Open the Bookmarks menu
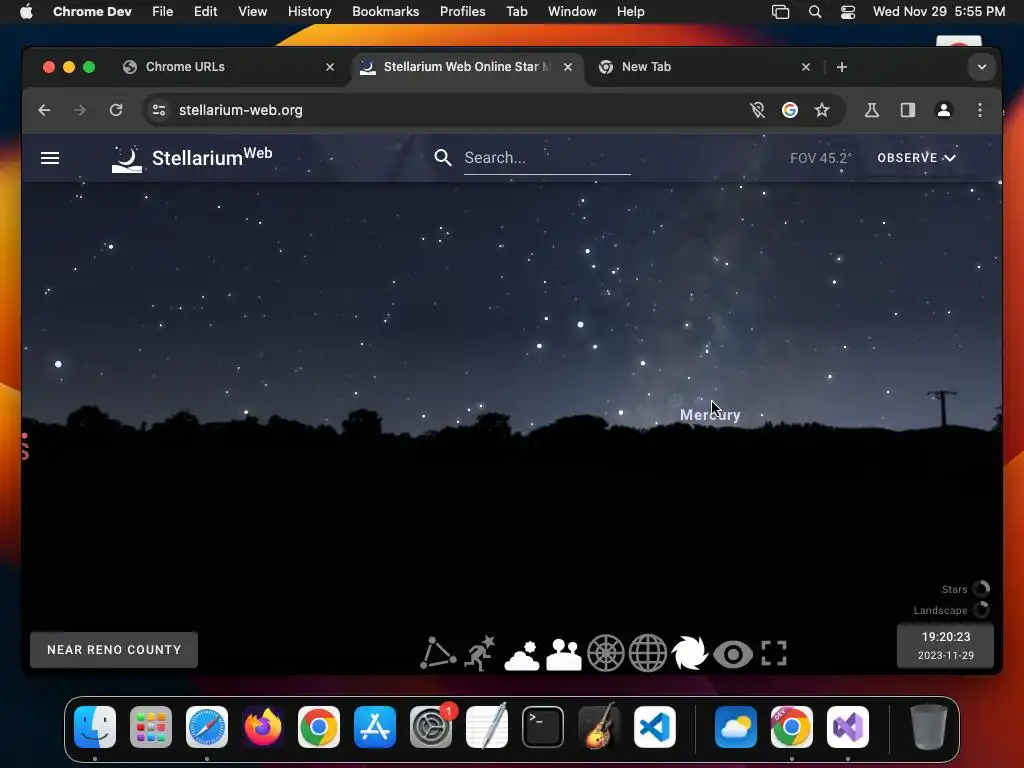 (385, 12)
